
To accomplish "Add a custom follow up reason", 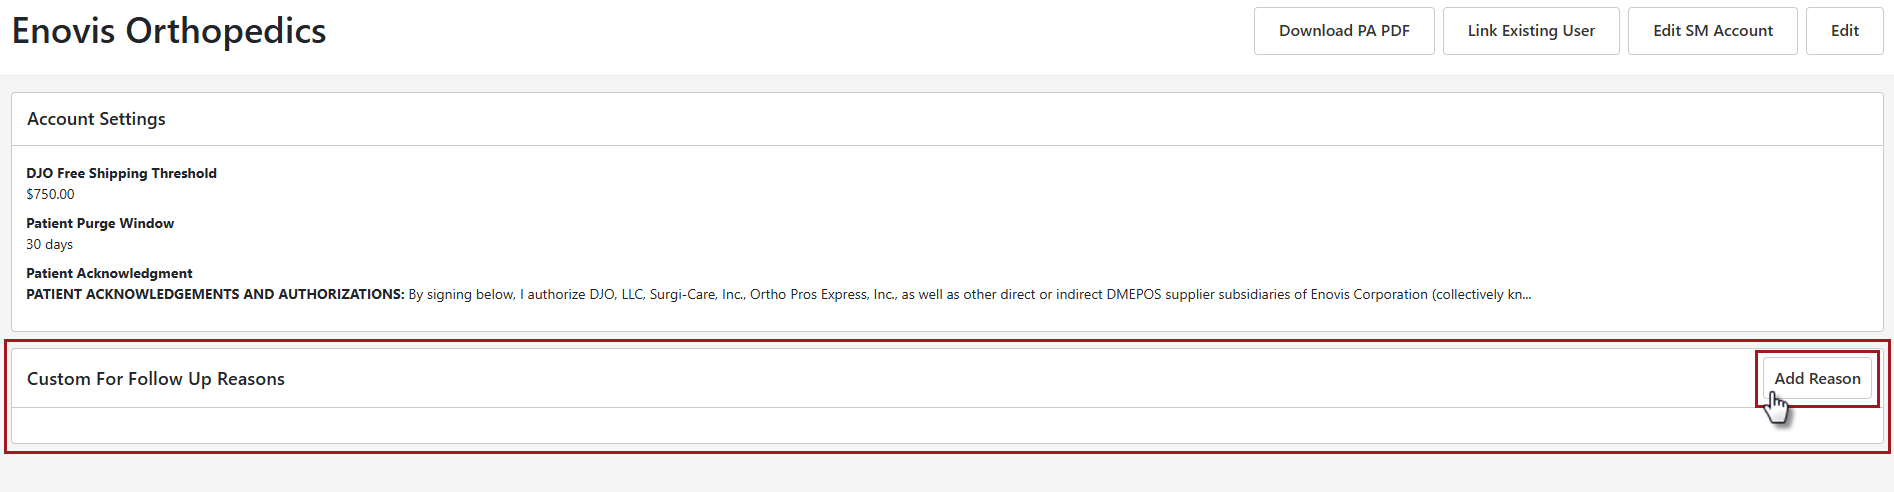I will (1816, 379).
